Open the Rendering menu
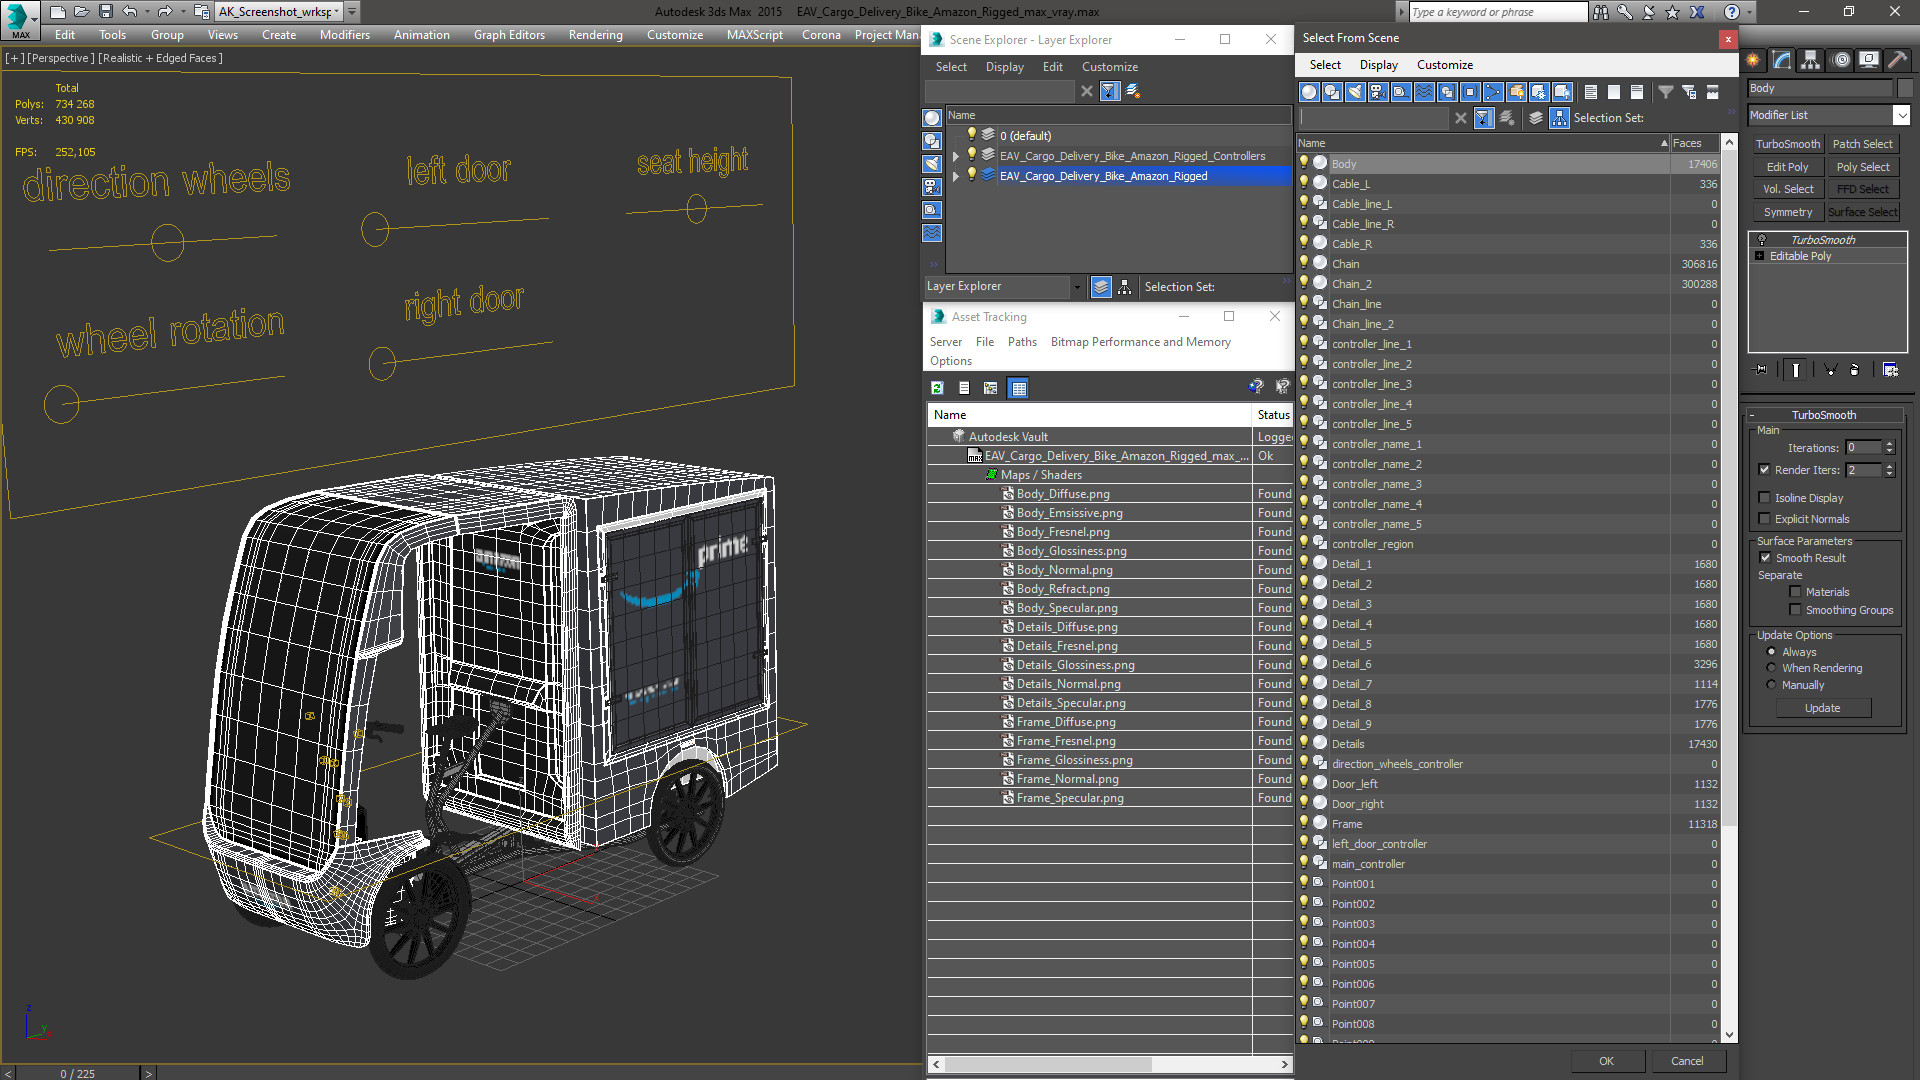The width and height of the screenshot is (1920, 1080). click(x=595, y=35)
